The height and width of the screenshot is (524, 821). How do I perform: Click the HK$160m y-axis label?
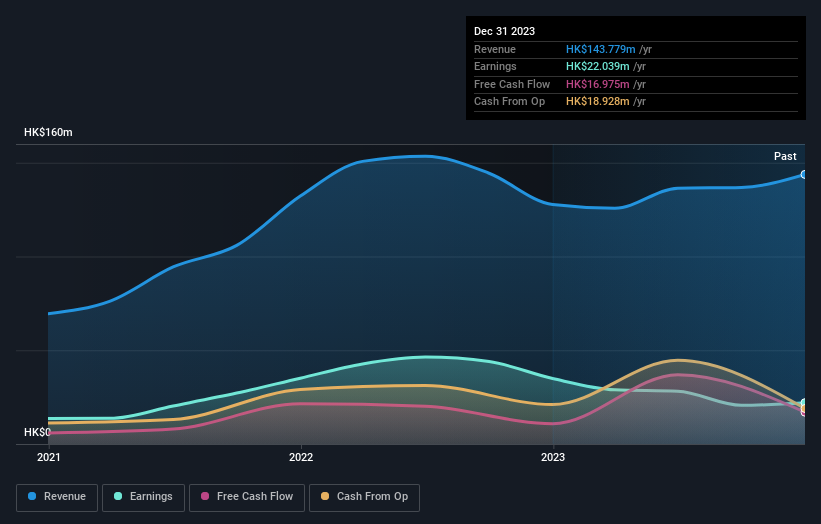point(48,132)
